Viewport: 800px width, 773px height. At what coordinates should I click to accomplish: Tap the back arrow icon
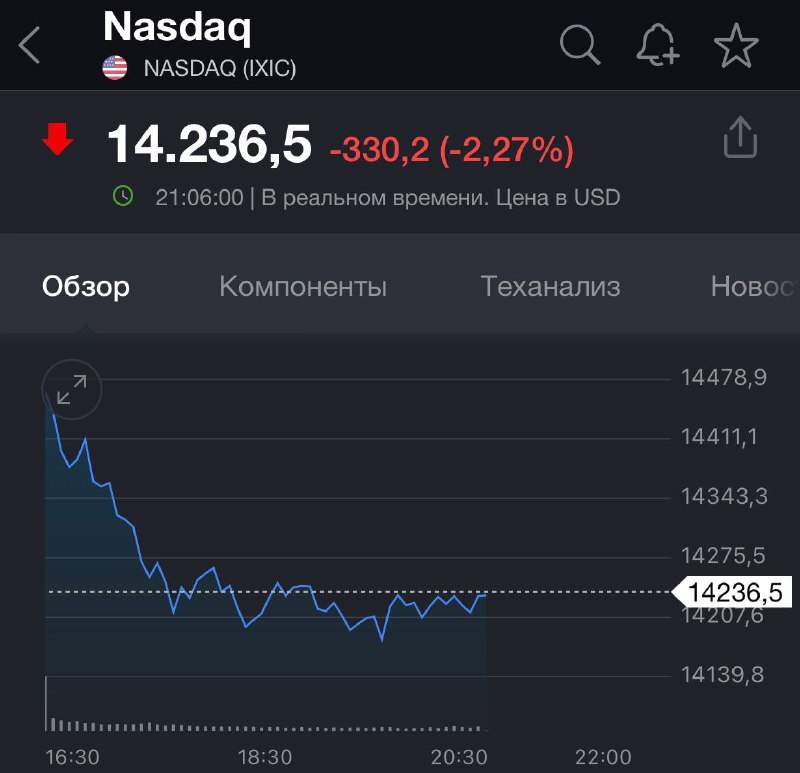click(30, 45)
